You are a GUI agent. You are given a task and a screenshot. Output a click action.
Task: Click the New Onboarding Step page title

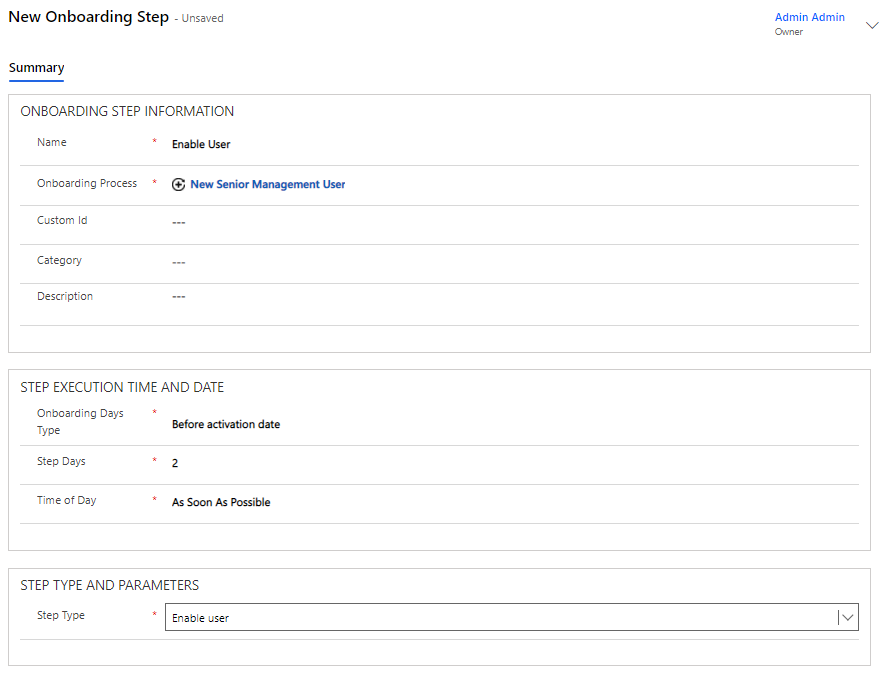click(x=88, y=18)
